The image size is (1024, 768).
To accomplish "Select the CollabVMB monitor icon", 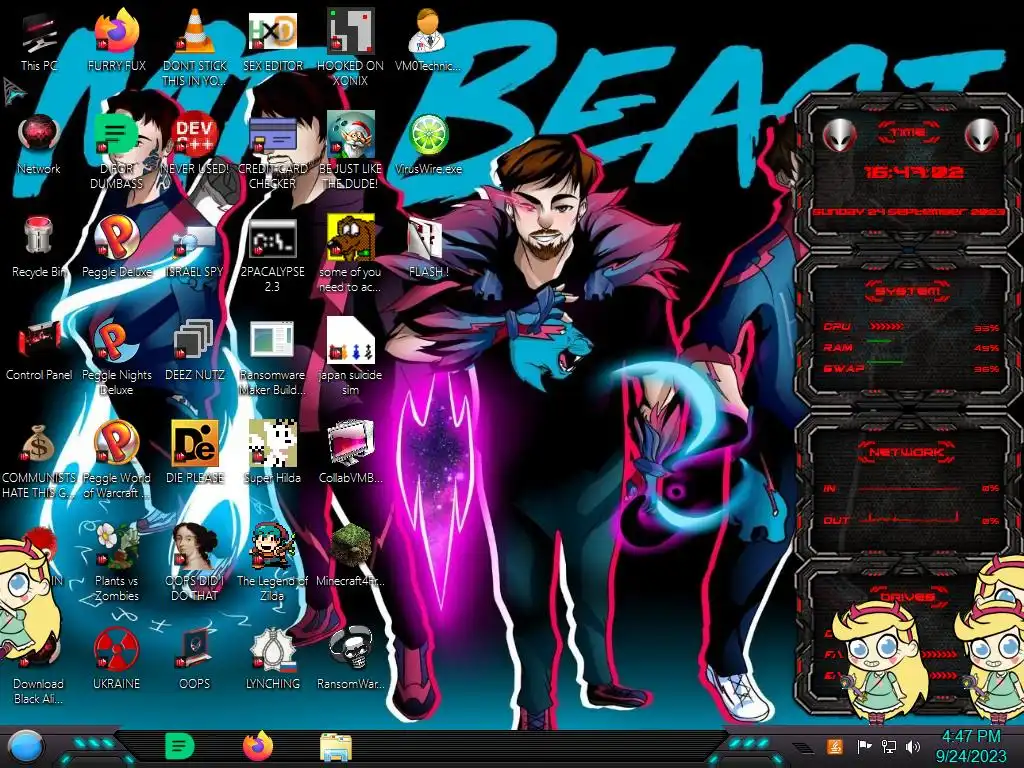I will click(x=350, y=443).
